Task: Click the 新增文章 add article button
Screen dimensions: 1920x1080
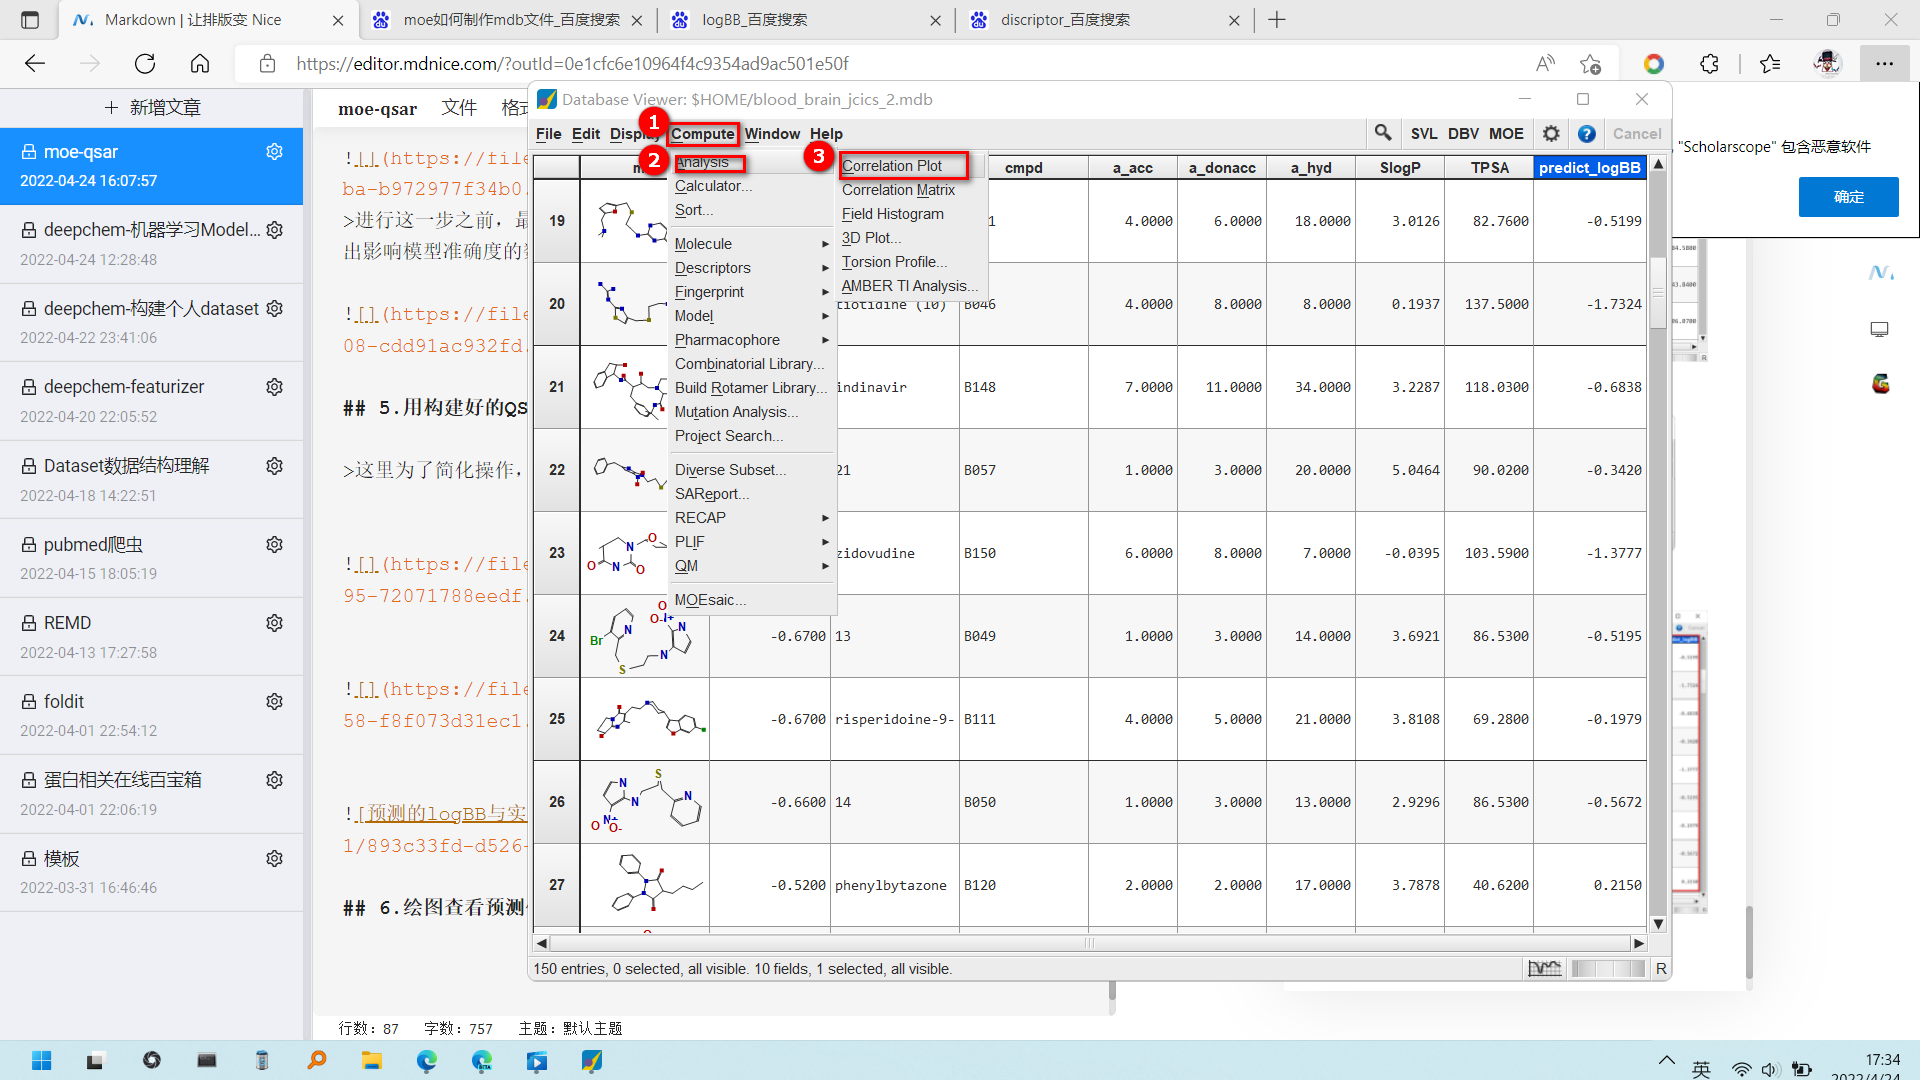Action: [x=152, y=107]
